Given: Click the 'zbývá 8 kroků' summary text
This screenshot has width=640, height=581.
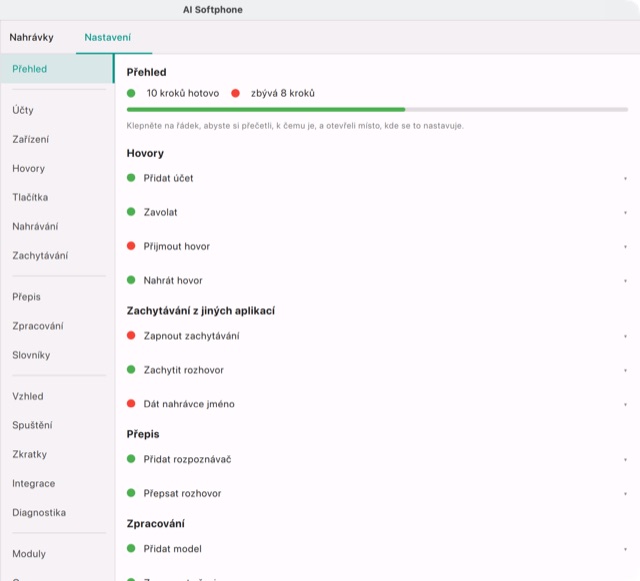Looking at the screenshot, I should 282,93.
